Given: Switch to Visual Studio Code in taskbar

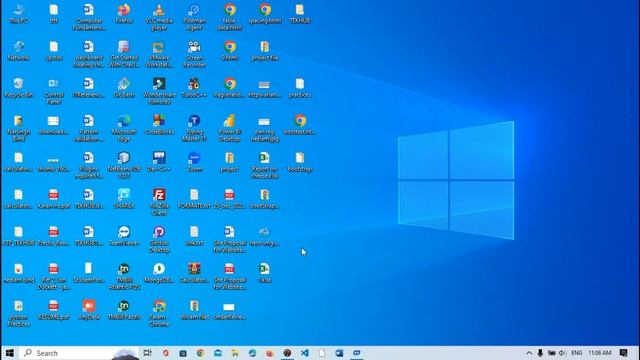Looking at the screenshot, I should click(x=304, y=353).
